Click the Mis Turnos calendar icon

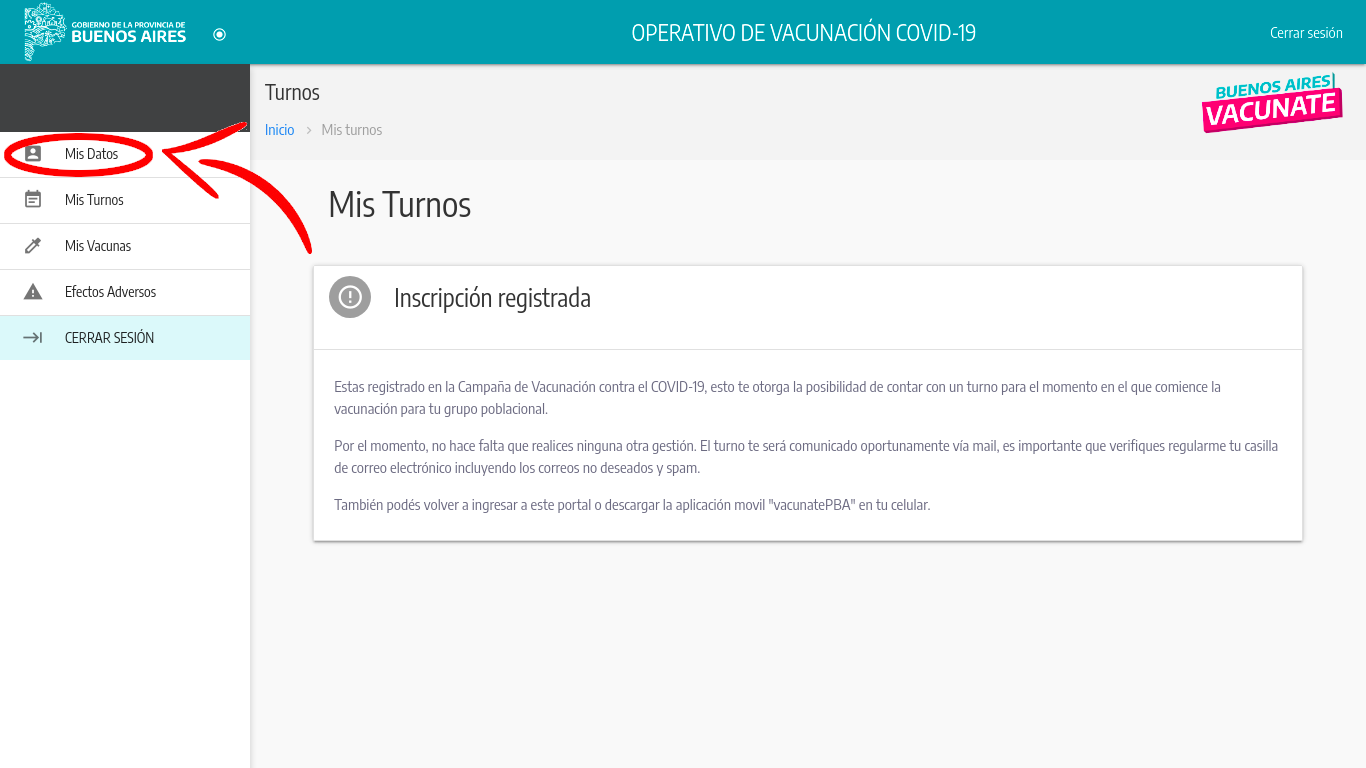(x=33, y=200)
